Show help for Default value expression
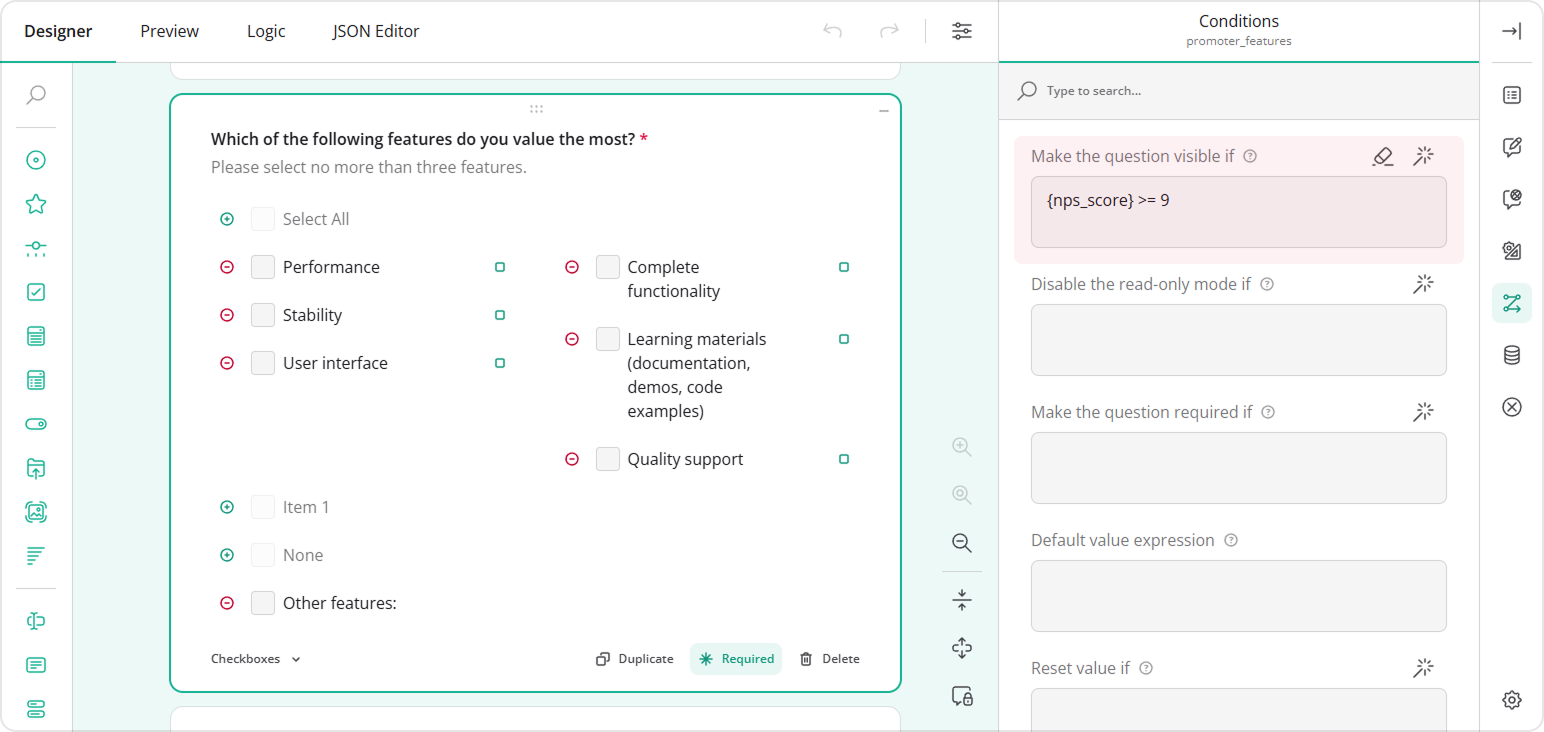1544x732 pixels. [1231, 540]
